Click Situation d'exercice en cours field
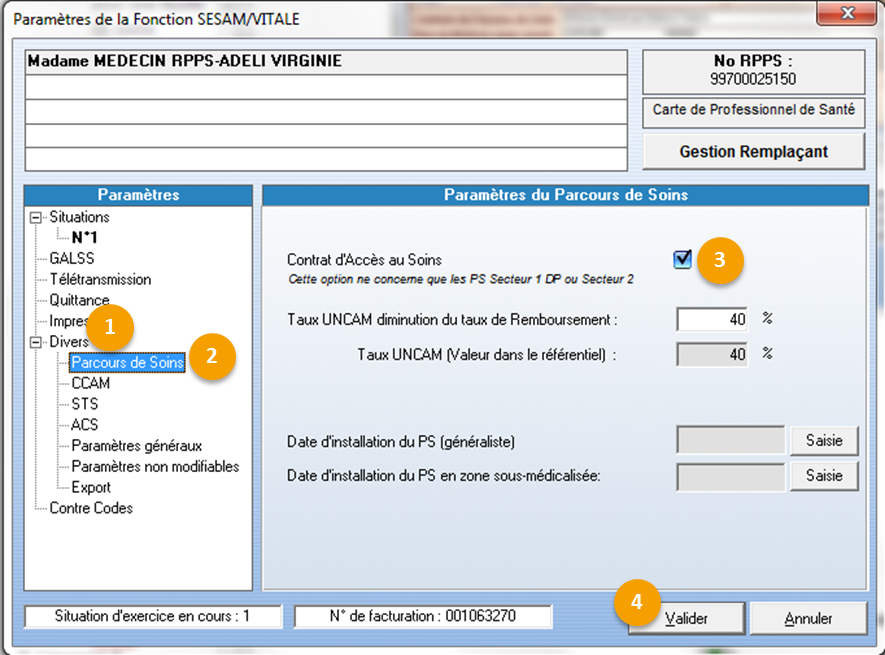 (152, 616)
